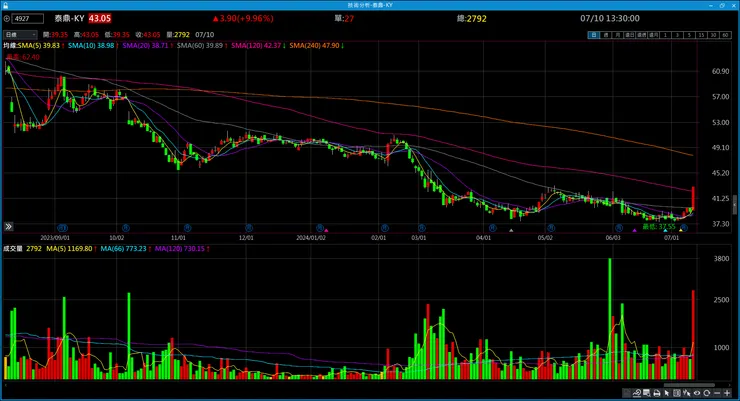Click the monthly marker circle near 05/02
The height and width of the screenshot is (401, 740).
pos(551,228)
